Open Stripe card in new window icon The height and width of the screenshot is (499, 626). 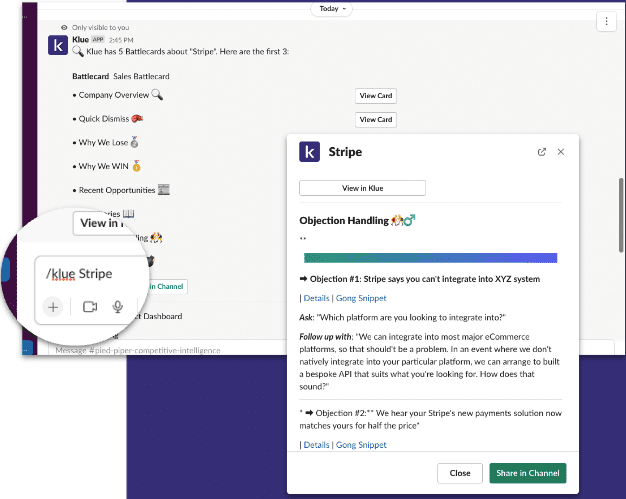(x=542, y=152)
